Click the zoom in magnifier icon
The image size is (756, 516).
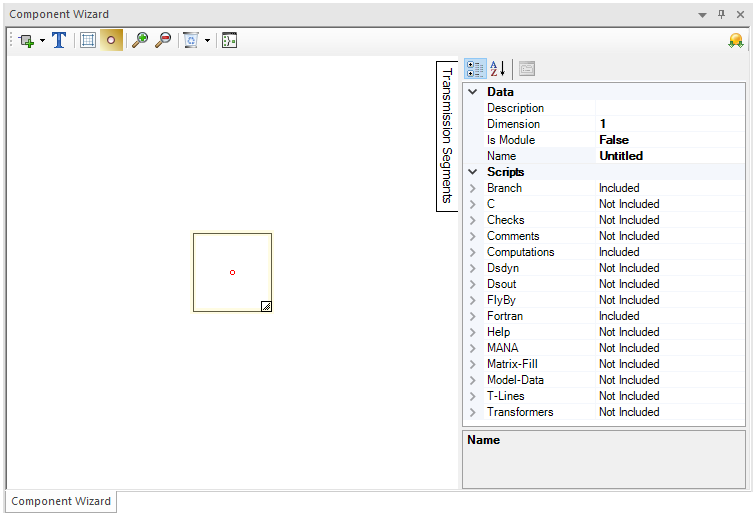pyautogui.click(x=140, y=41)
